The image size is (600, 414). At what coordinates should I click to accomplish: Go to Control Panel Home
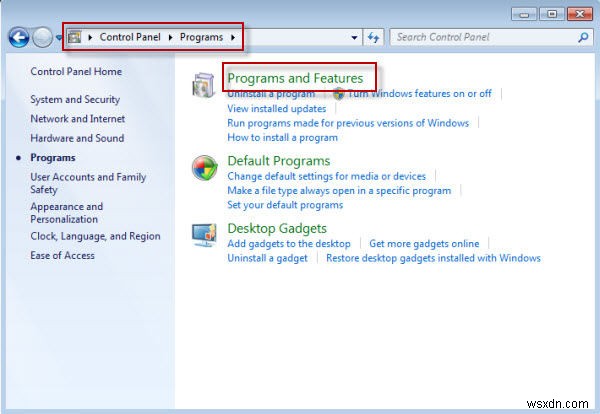tap(76, 72)
